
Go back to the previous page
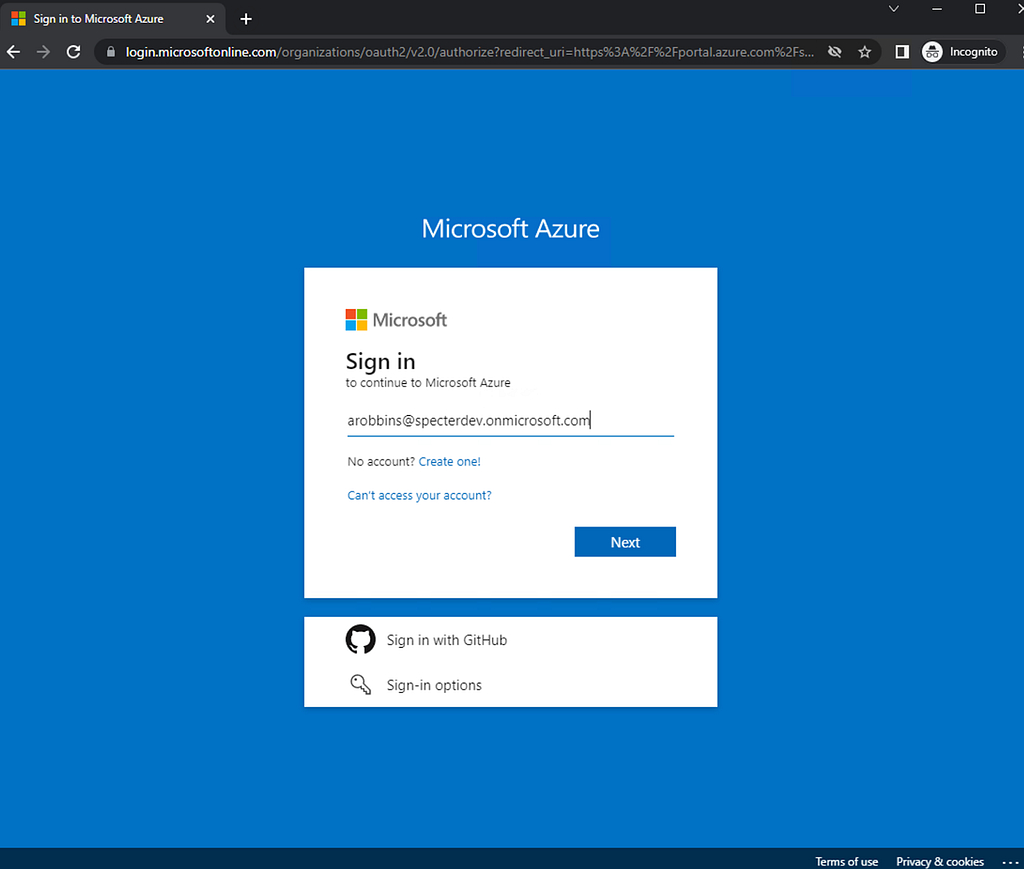[x=14, y=52]
